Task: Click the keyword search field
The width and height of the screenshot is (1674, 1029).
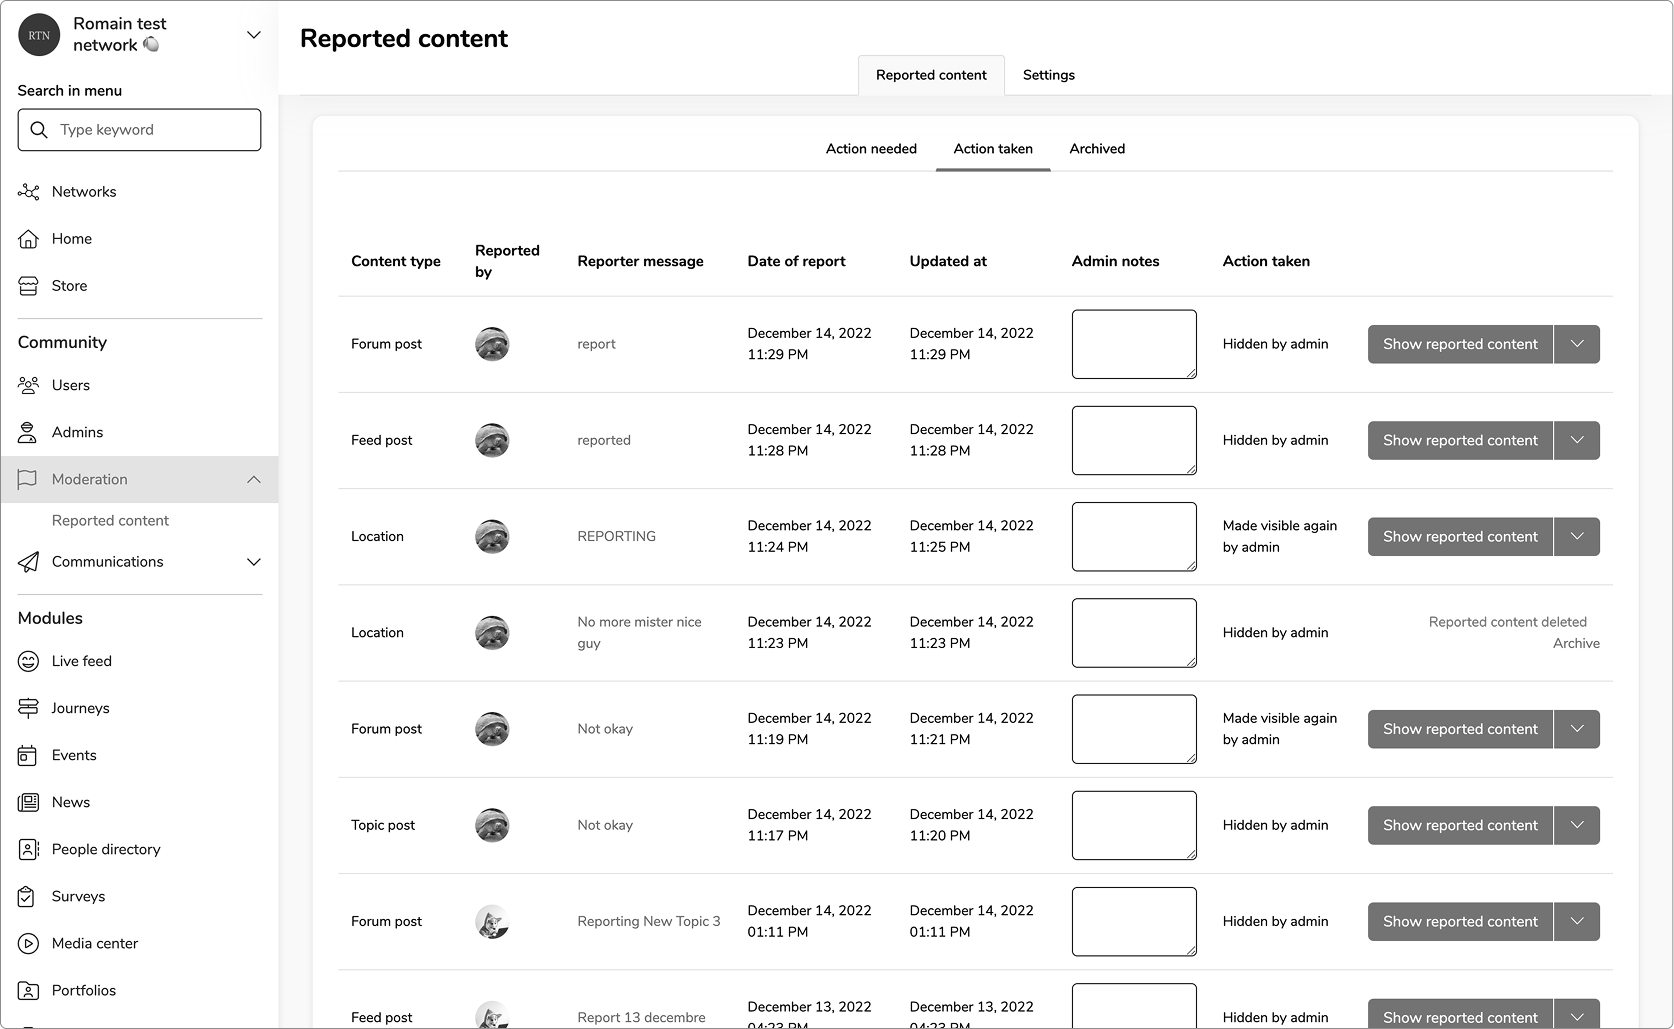Action: pos(139,129)
